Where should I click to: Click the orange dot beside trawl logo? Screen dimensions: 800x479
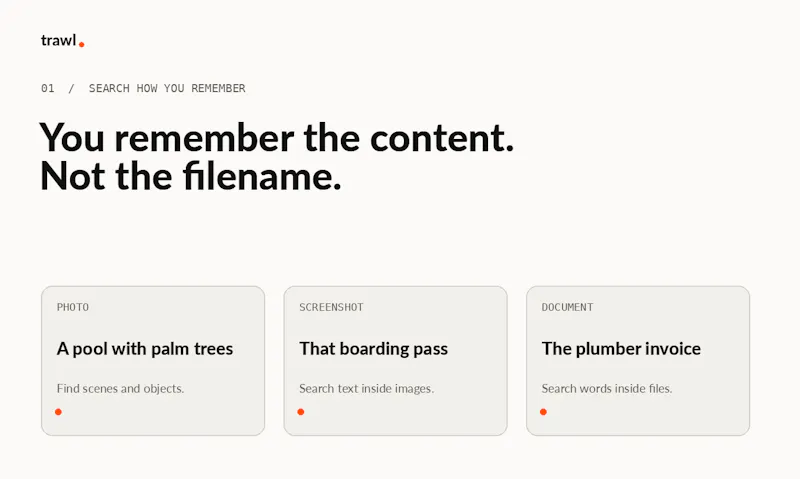coord(82,45)
